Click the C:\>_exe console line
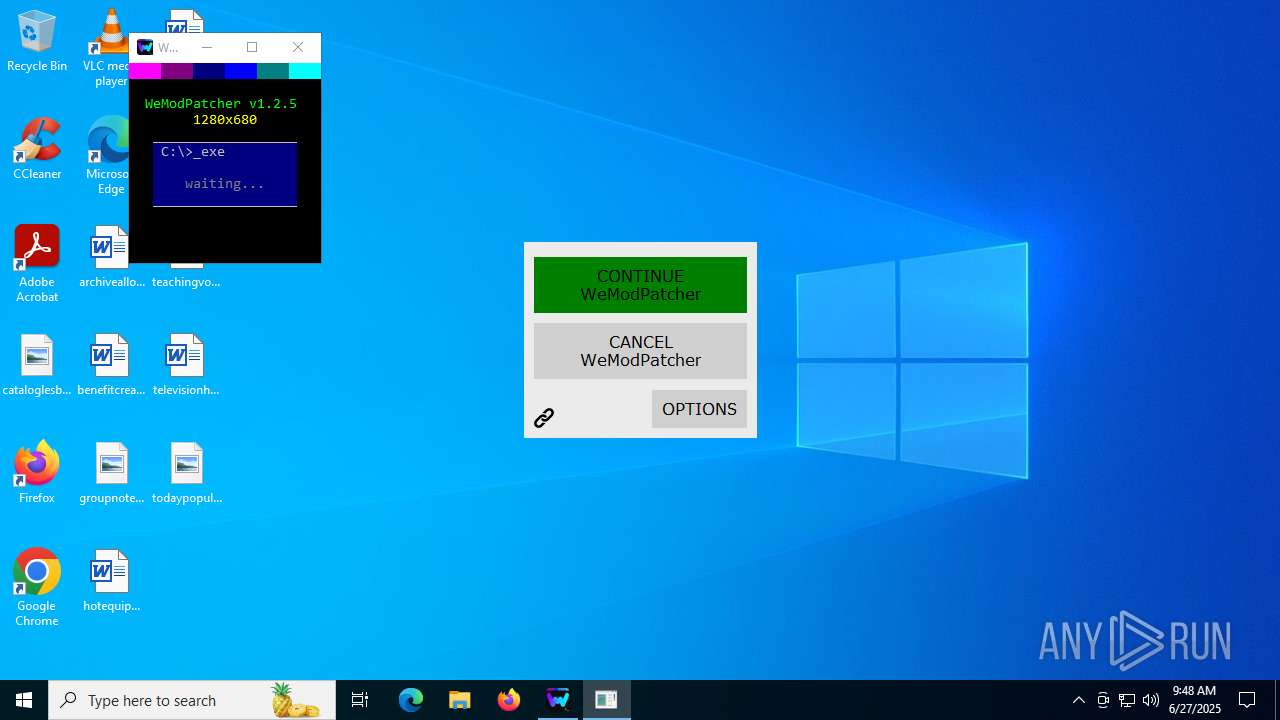The image size is (1280, 720). pyautogui.click(x=193, y=152)
